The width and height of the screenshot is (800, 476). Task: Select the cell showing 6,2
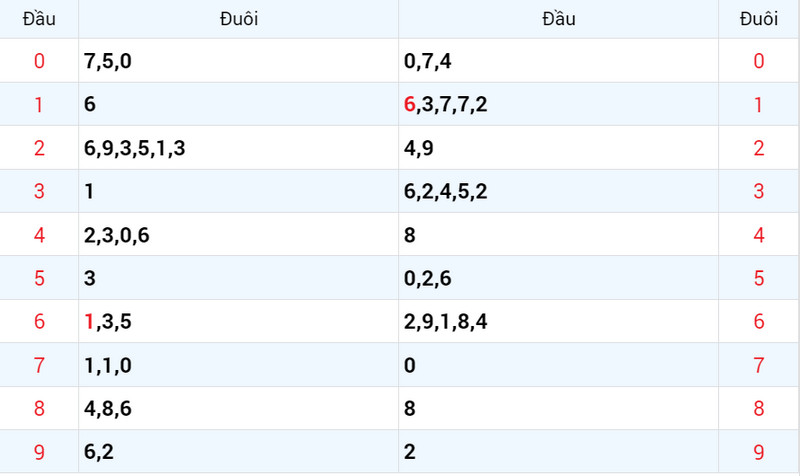point(238,452)
